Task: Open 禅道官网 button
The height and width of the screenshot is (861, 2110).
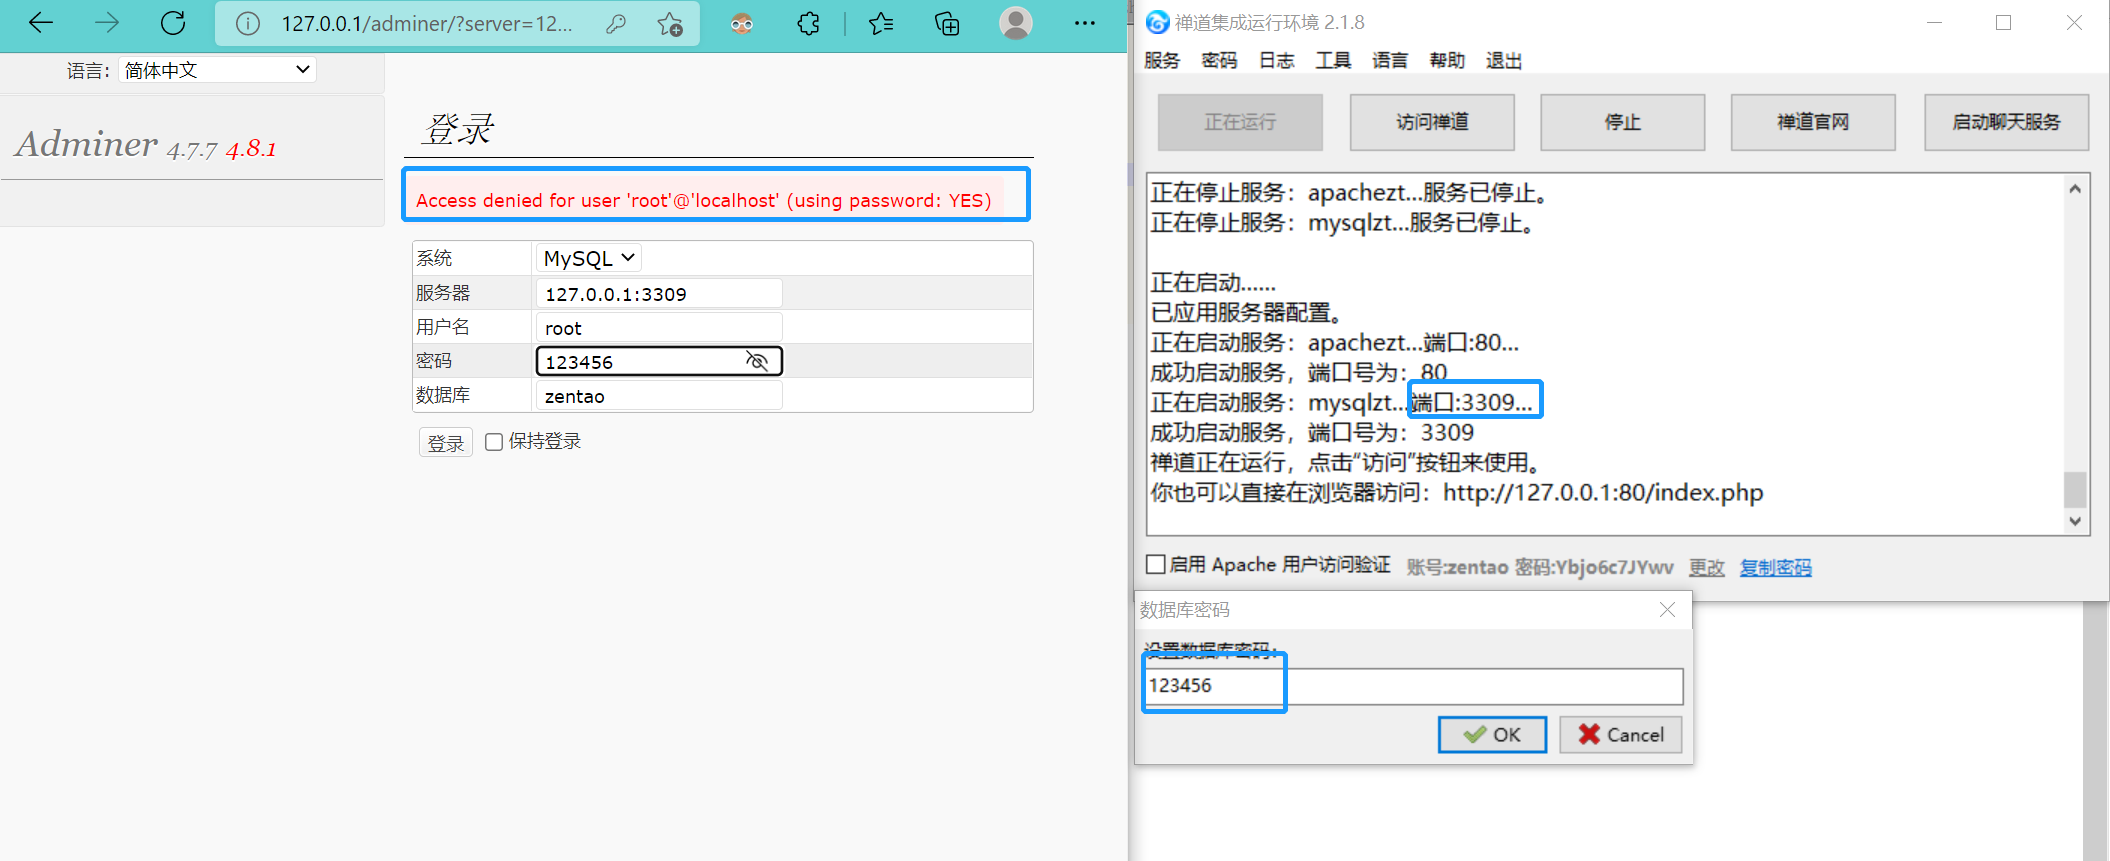Action: click(x=1813, y=122)
